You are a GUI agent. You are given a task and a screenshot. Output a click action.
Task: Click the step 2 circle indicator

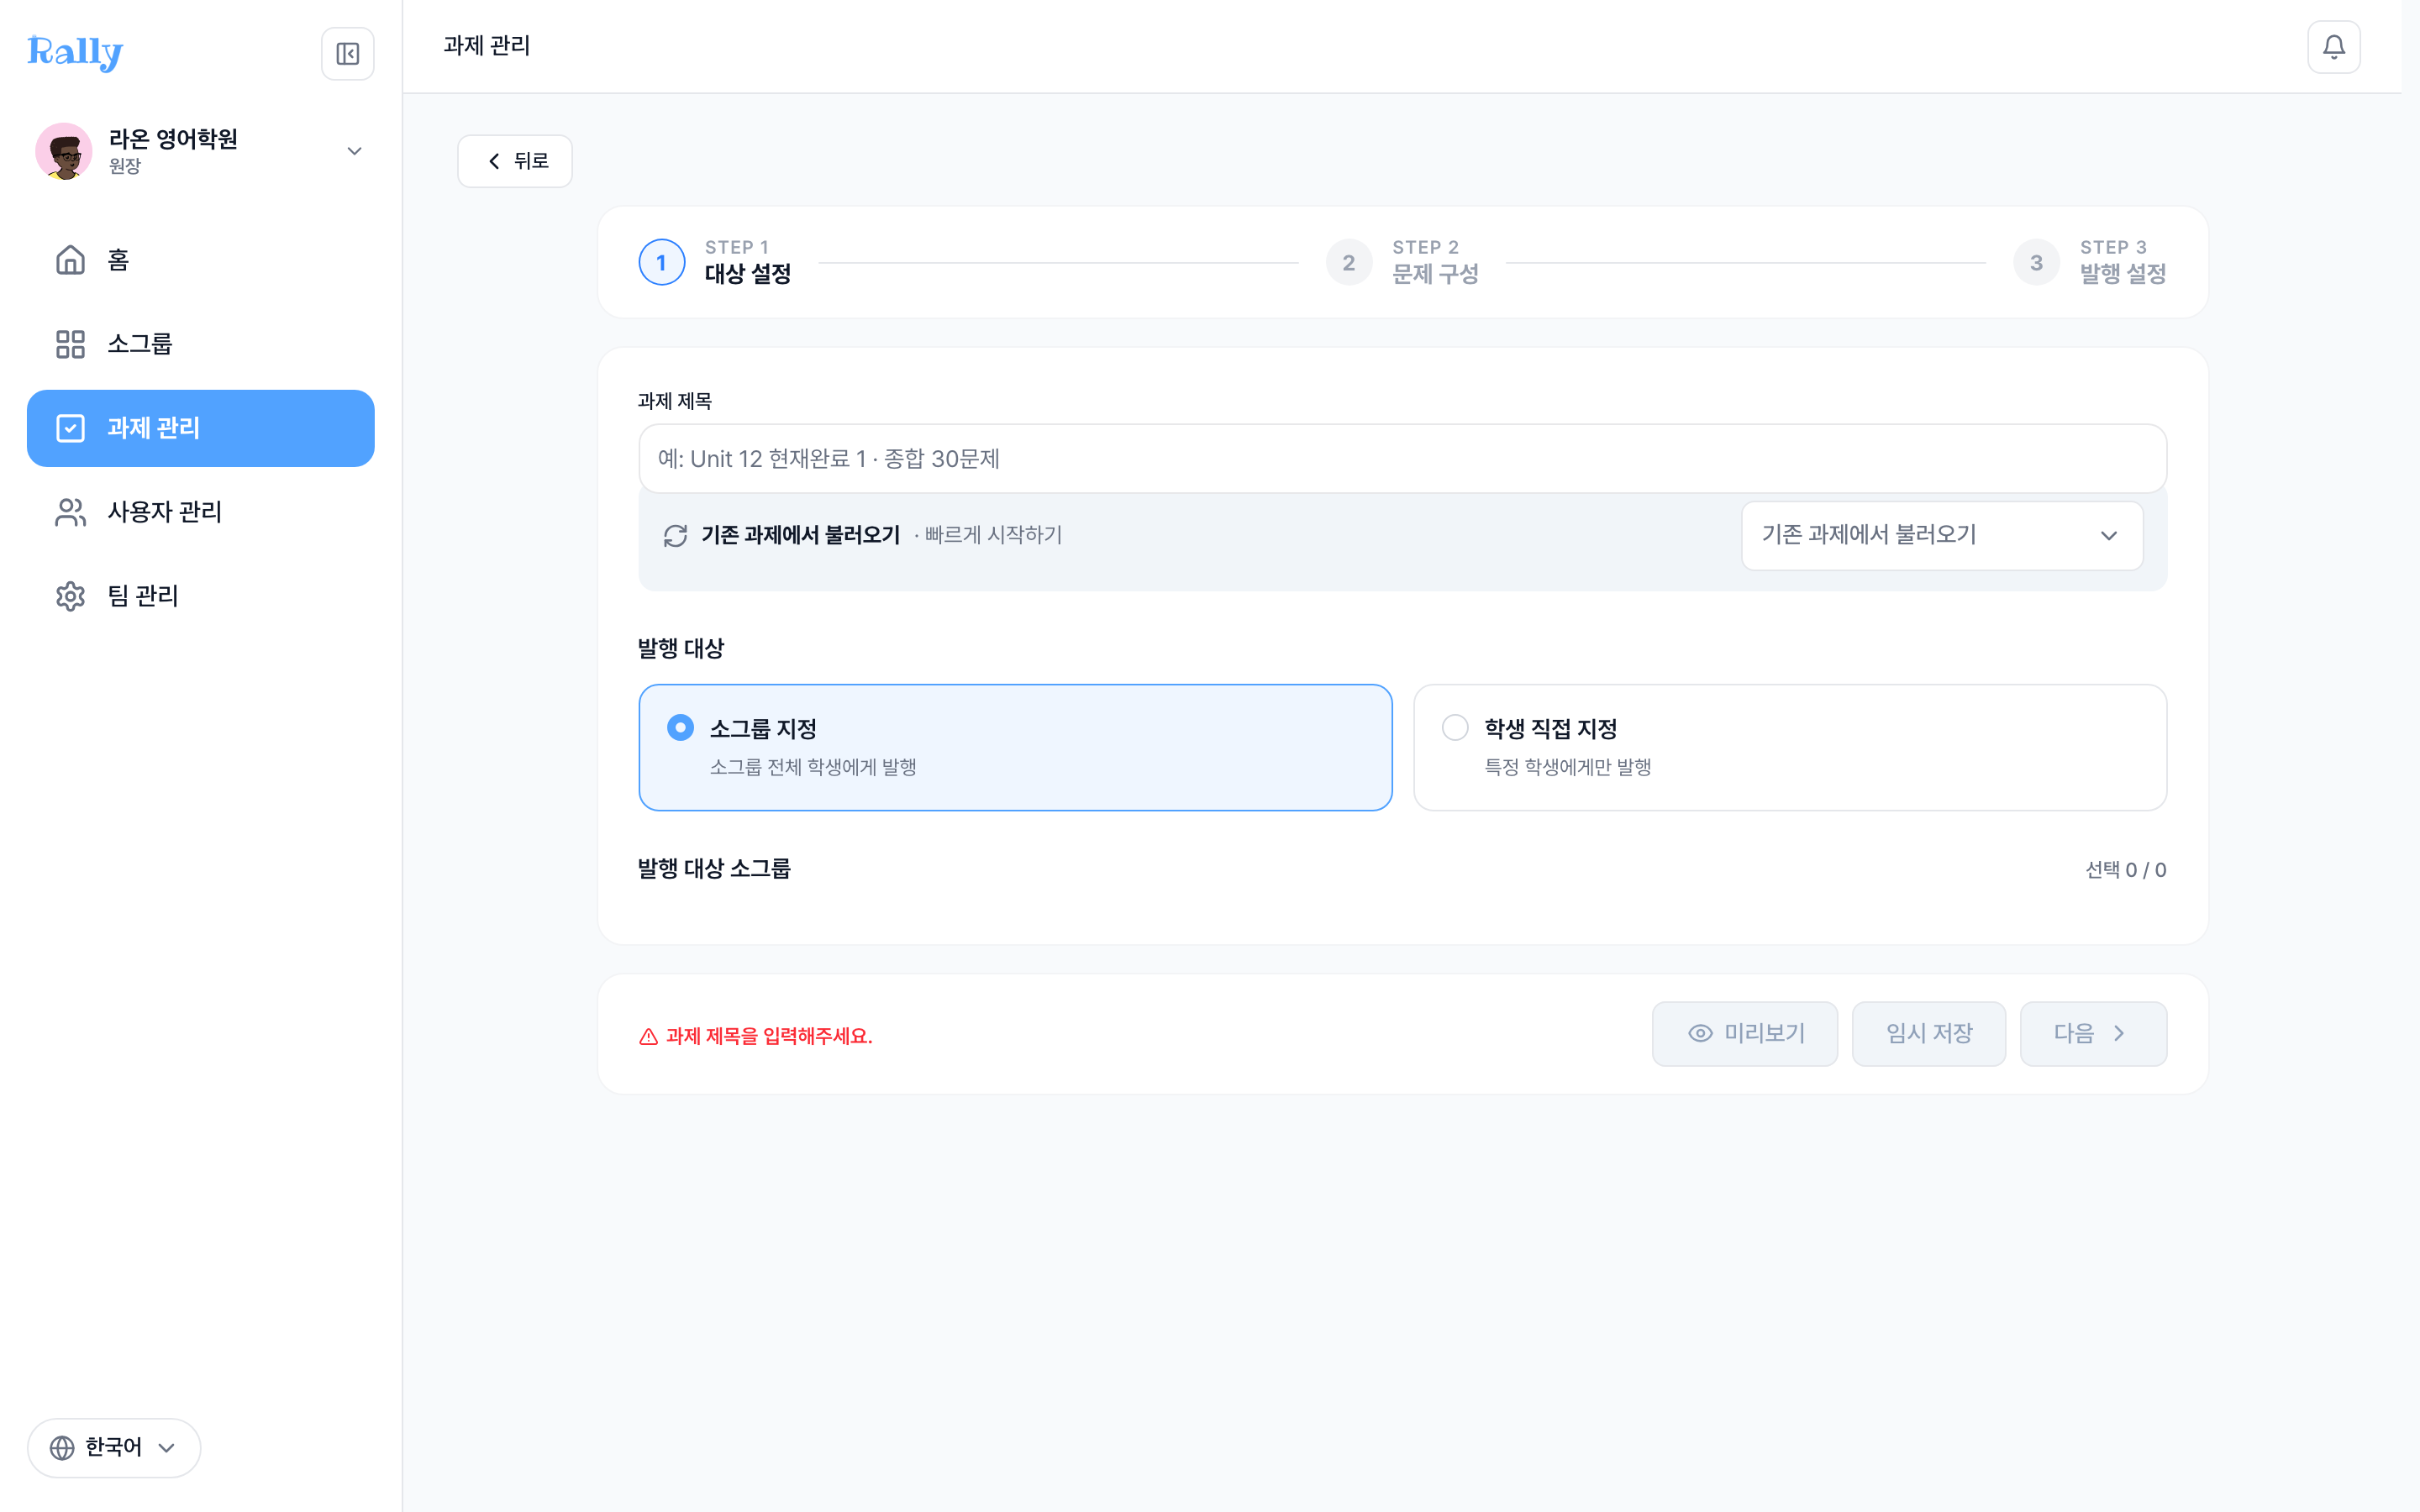1349,262
